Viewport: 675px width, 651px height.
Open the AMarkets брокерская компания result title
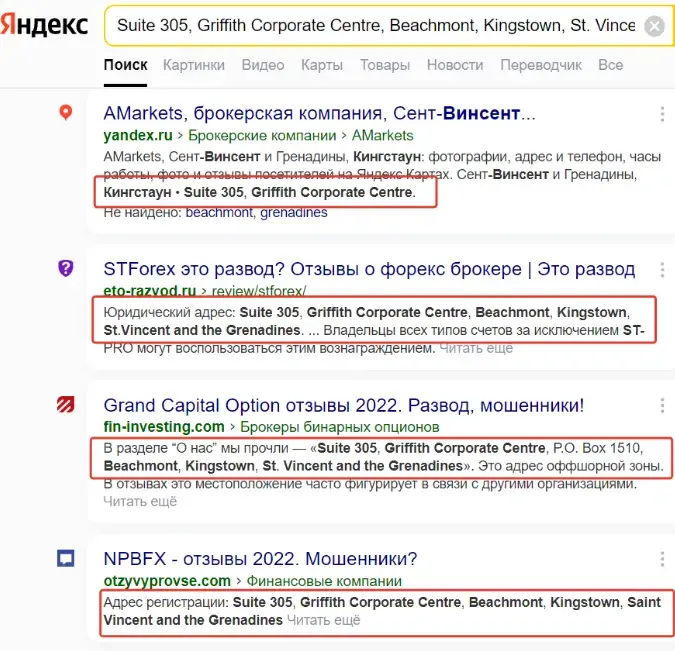point(319,113)
